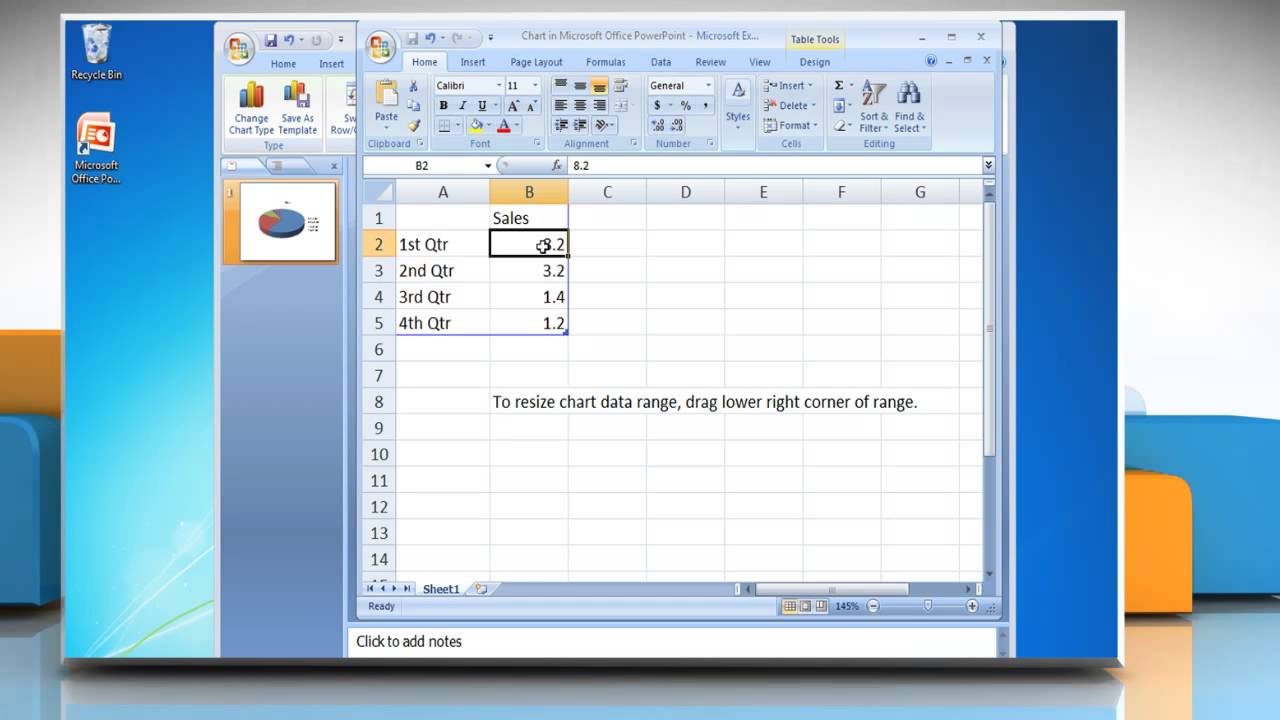Switch to the Excel Insert tab

(x=473, y=62)
